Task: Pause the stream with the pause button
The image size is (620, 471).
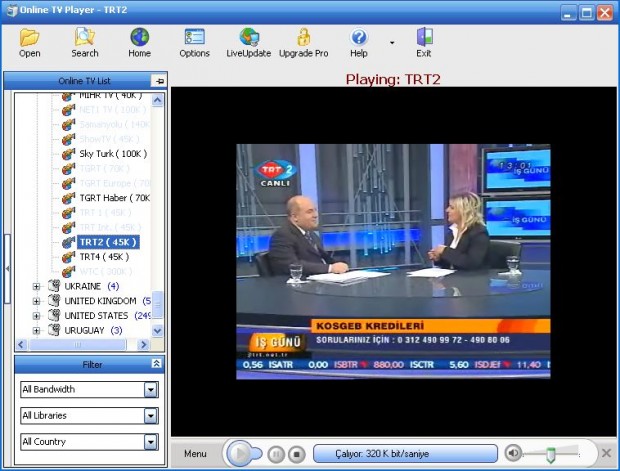Action: (x=276, y=454)
